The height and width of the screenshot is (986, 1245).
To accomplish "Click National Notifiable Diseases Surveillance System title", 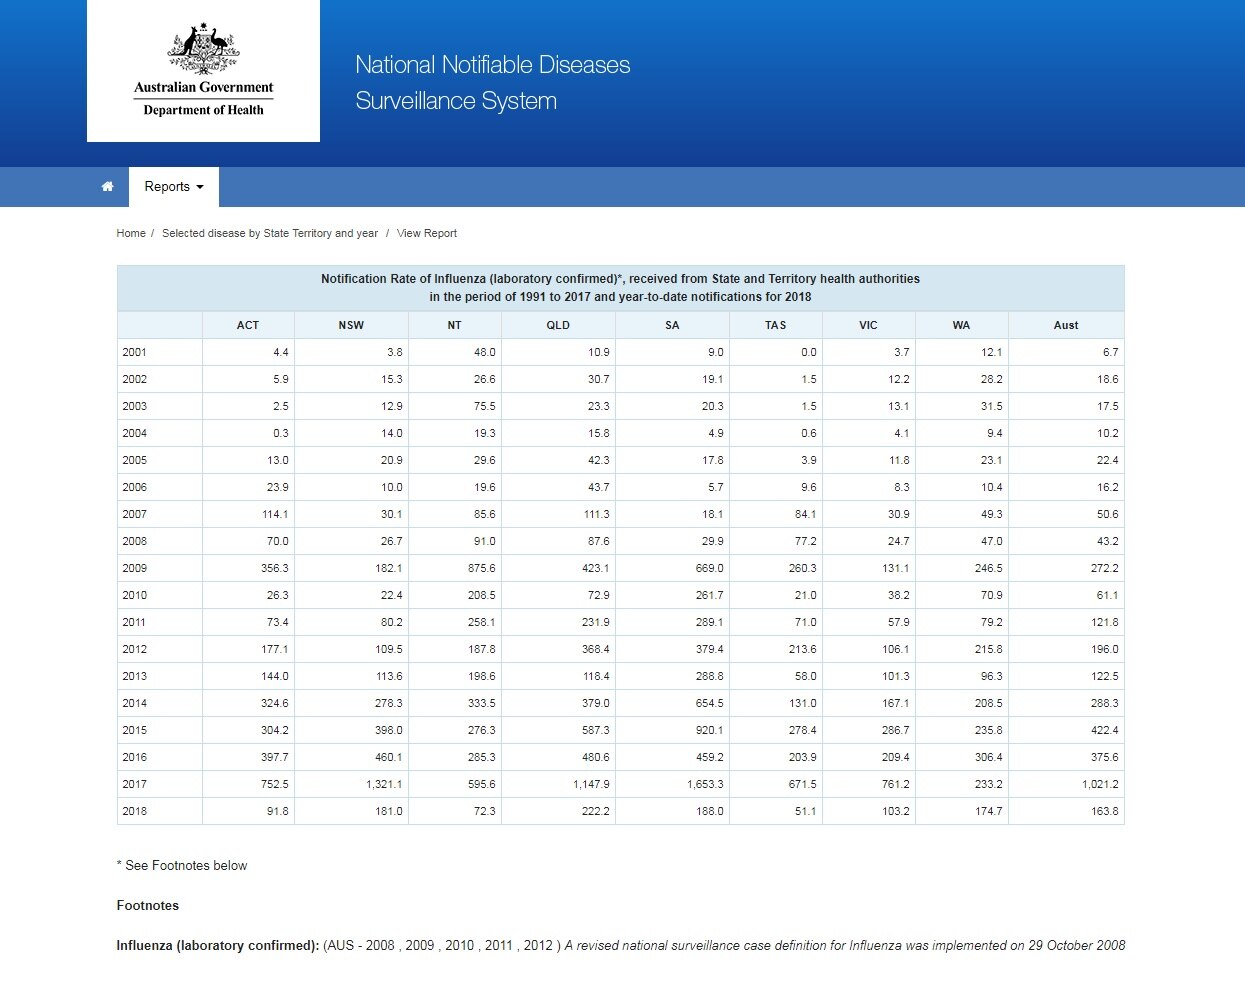I will coord(492,83).
